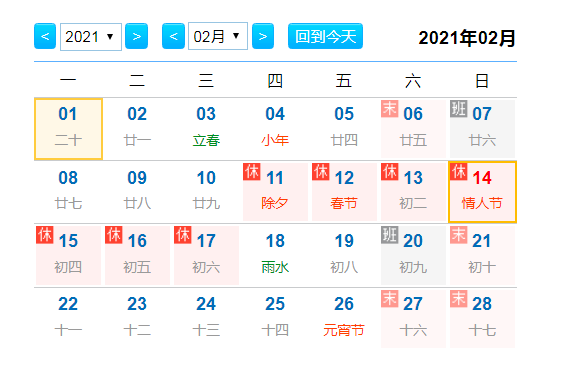Viewport: 565px width, 374px height.
Task: Click the 回到今天 button
Action: (325, 36)
